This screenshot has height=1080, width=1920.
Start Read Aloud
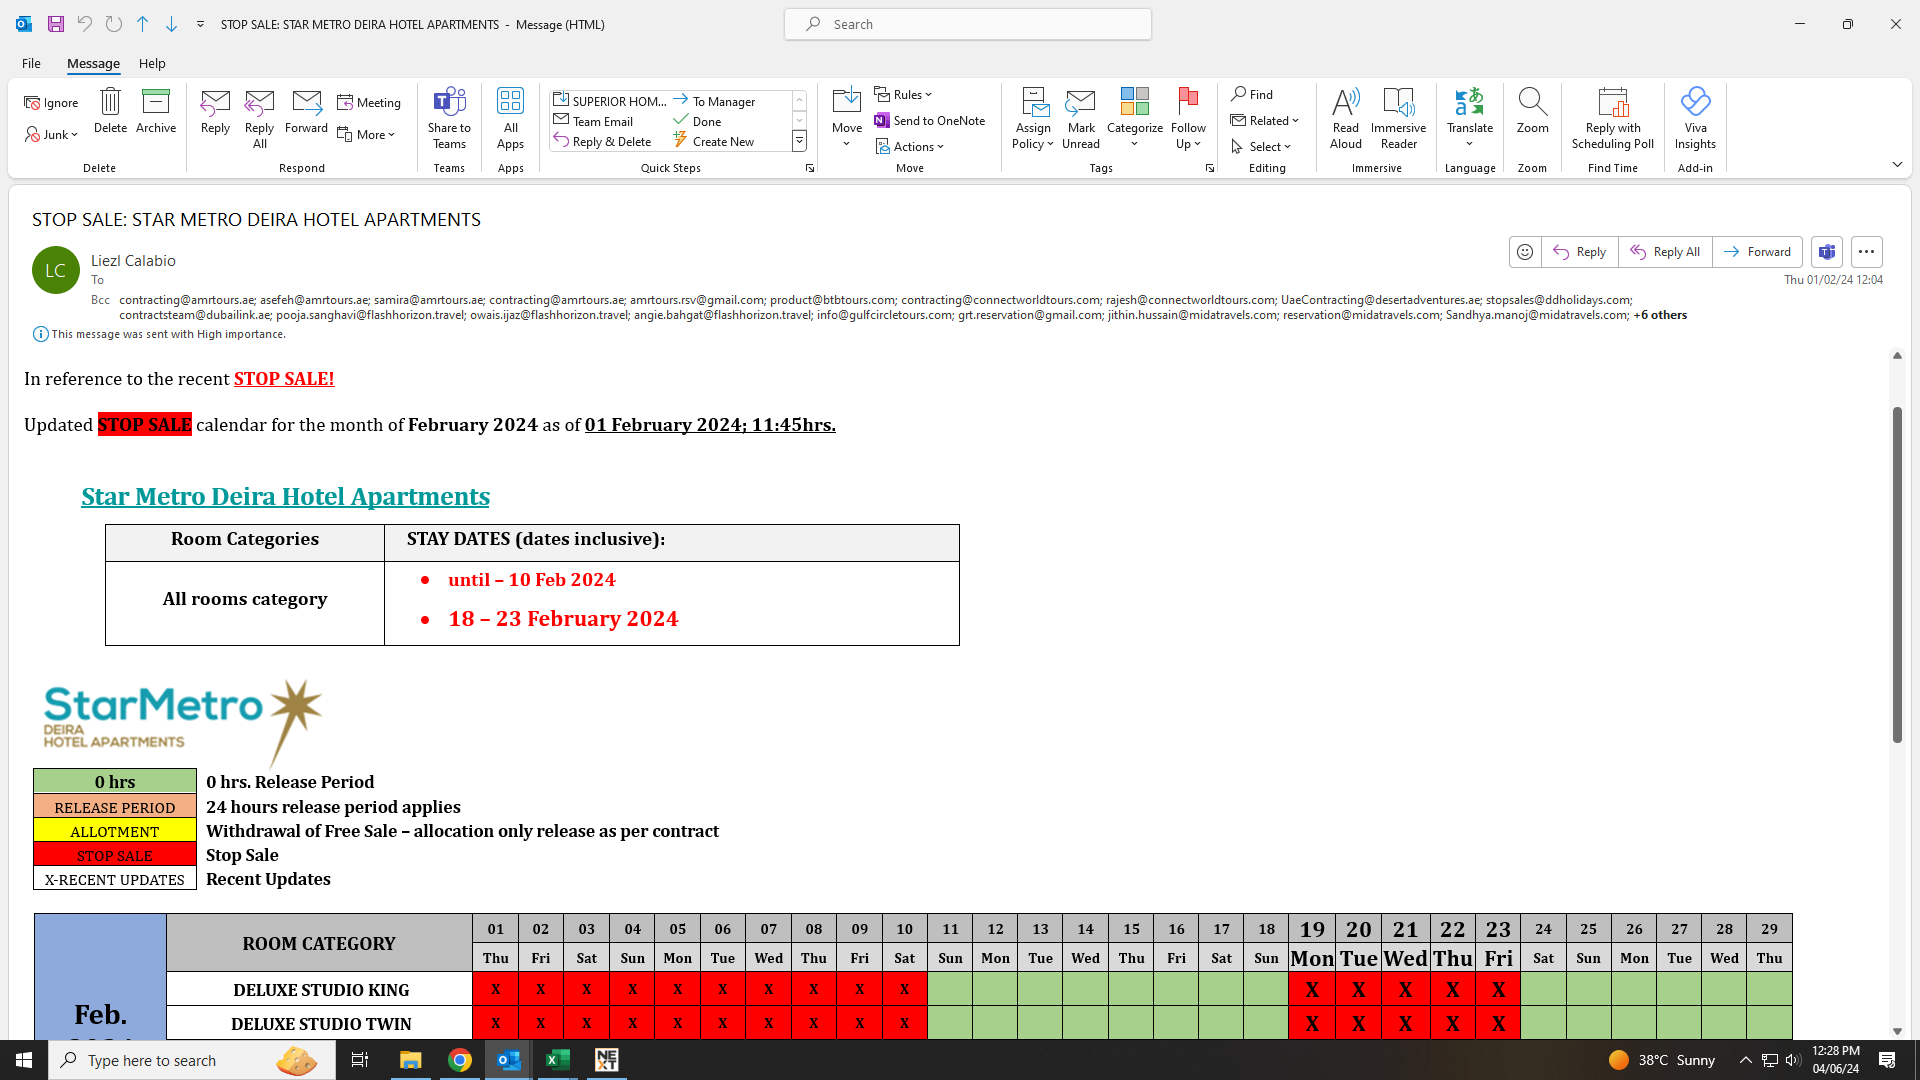[1346, 118]
